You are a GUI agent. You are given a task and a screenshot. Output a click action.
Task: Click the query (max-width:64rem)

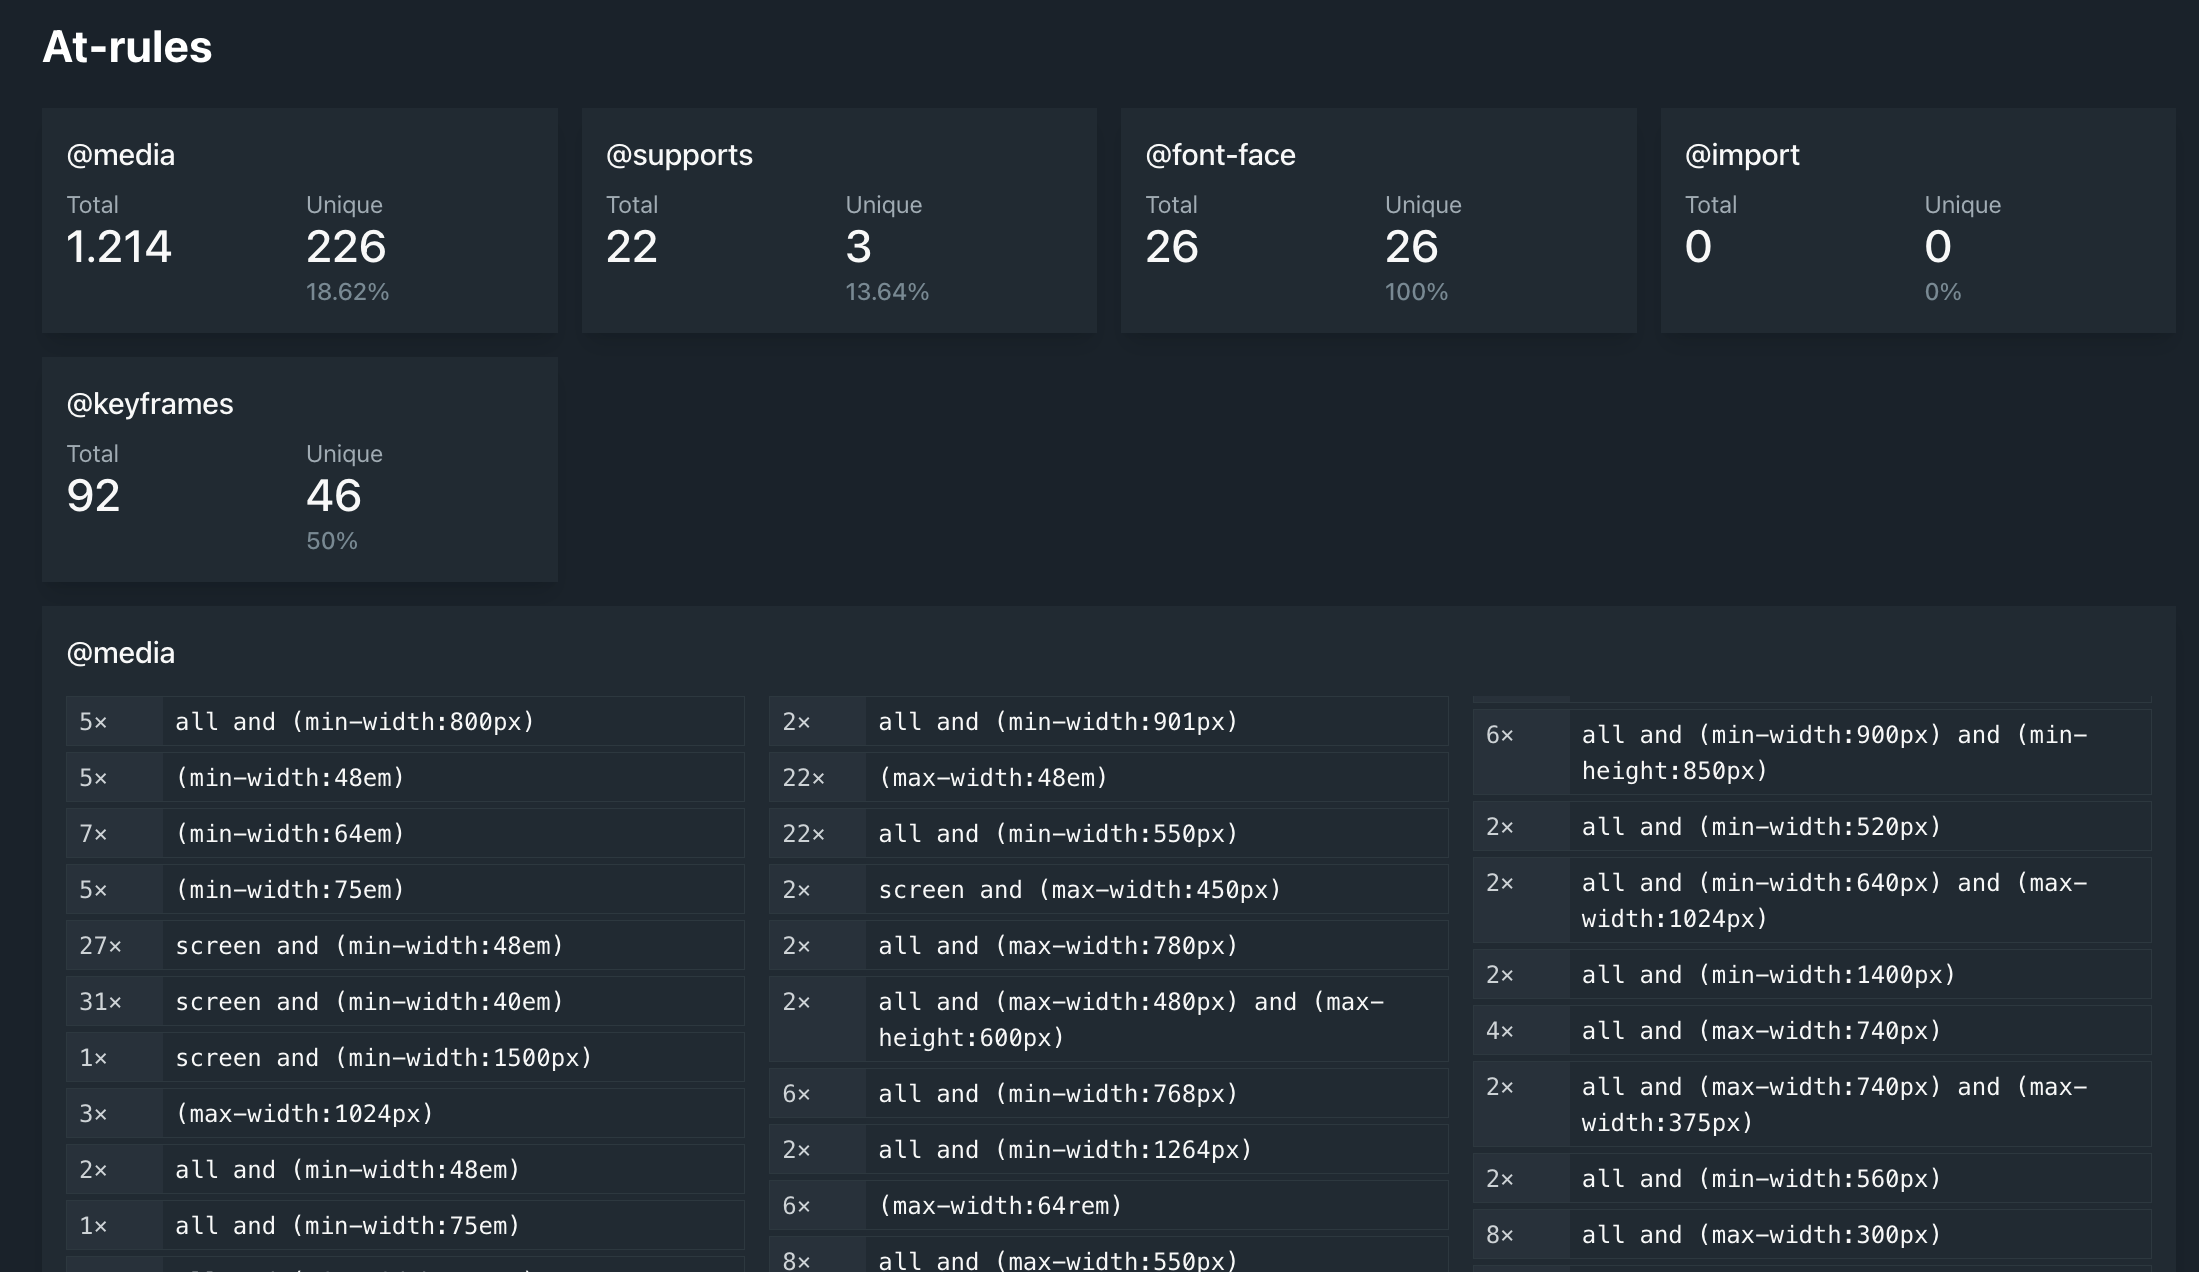tap(1002, 1206)
